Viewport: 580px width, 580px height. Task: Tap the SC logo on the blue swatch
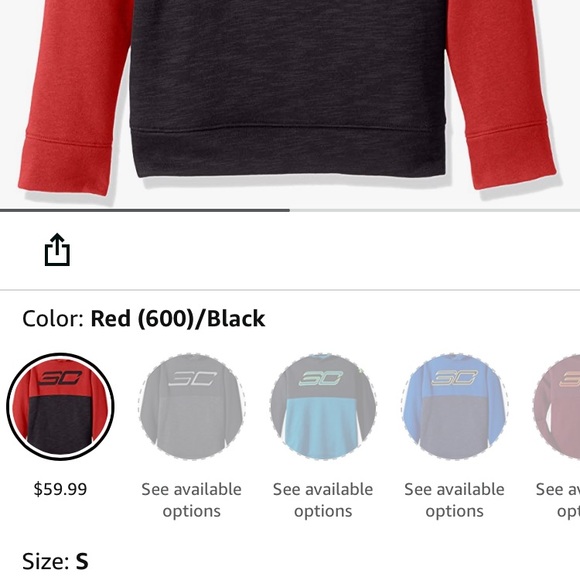click(x=455, y=378)
